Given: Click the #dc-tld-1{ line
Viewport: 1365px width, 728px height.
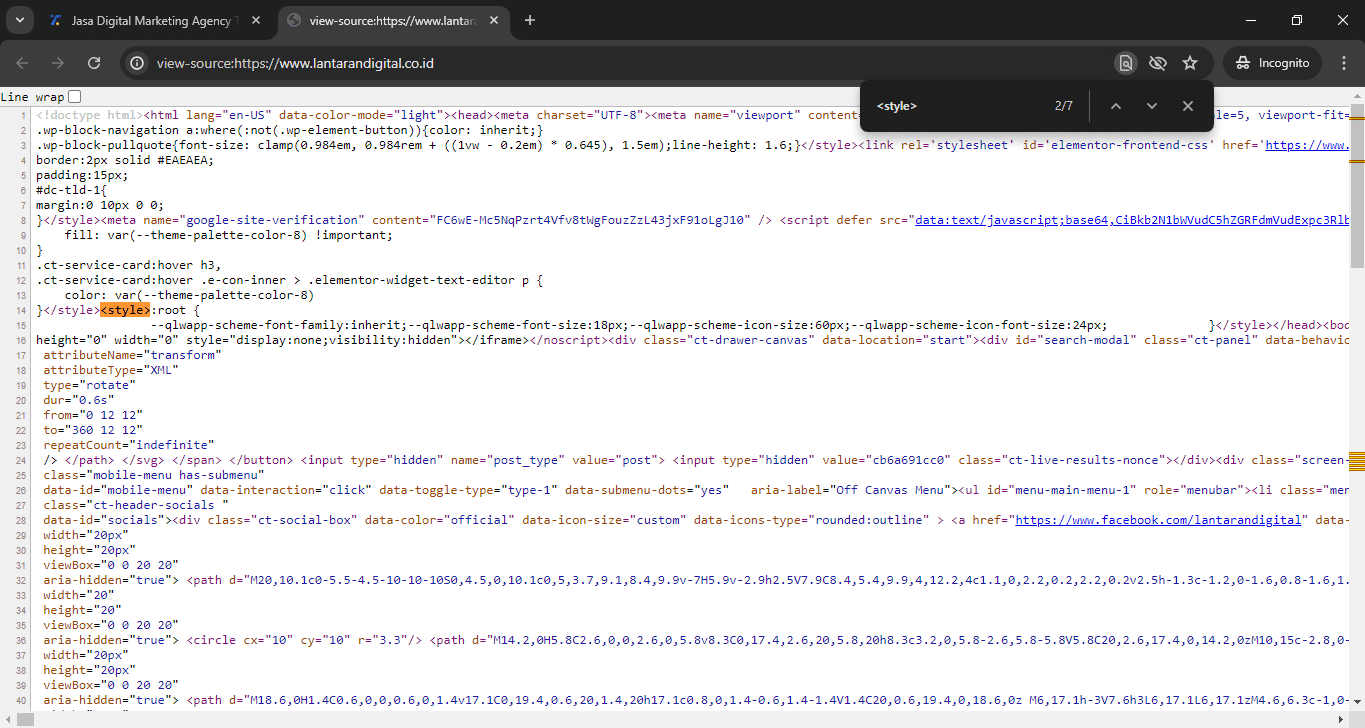Looking at the screenshot, I should (x=71, y=190).
